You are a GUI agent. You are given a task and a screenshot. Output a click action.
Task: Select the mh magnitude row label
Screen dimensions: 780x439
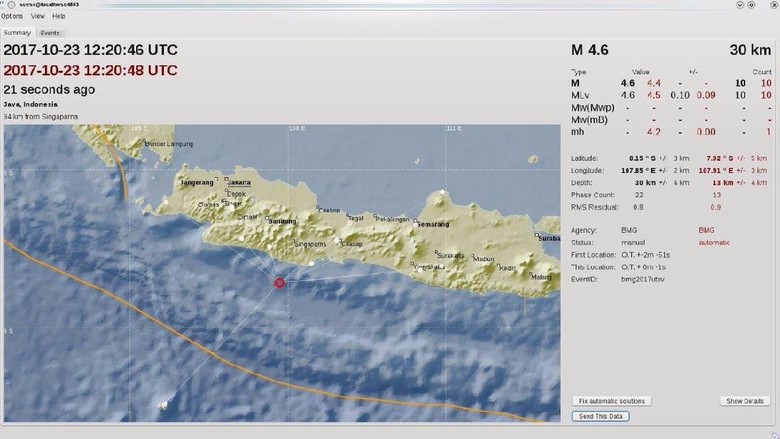click(578, 132)
